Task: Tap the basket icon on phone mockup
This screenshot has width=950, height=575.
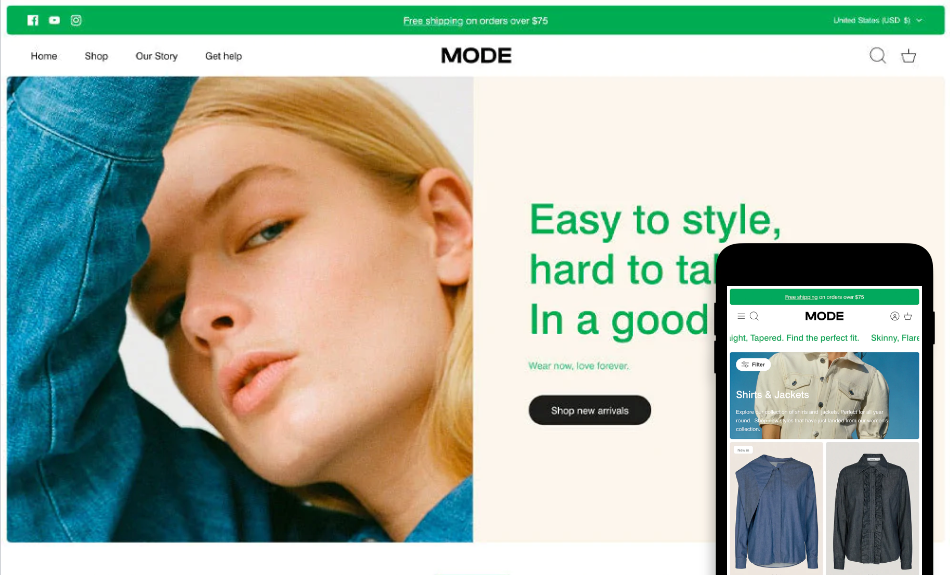Action: (908, 316)
